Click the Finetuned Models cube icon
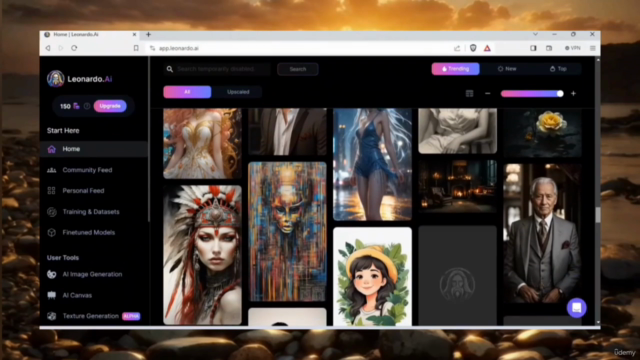 click(51, 232)
